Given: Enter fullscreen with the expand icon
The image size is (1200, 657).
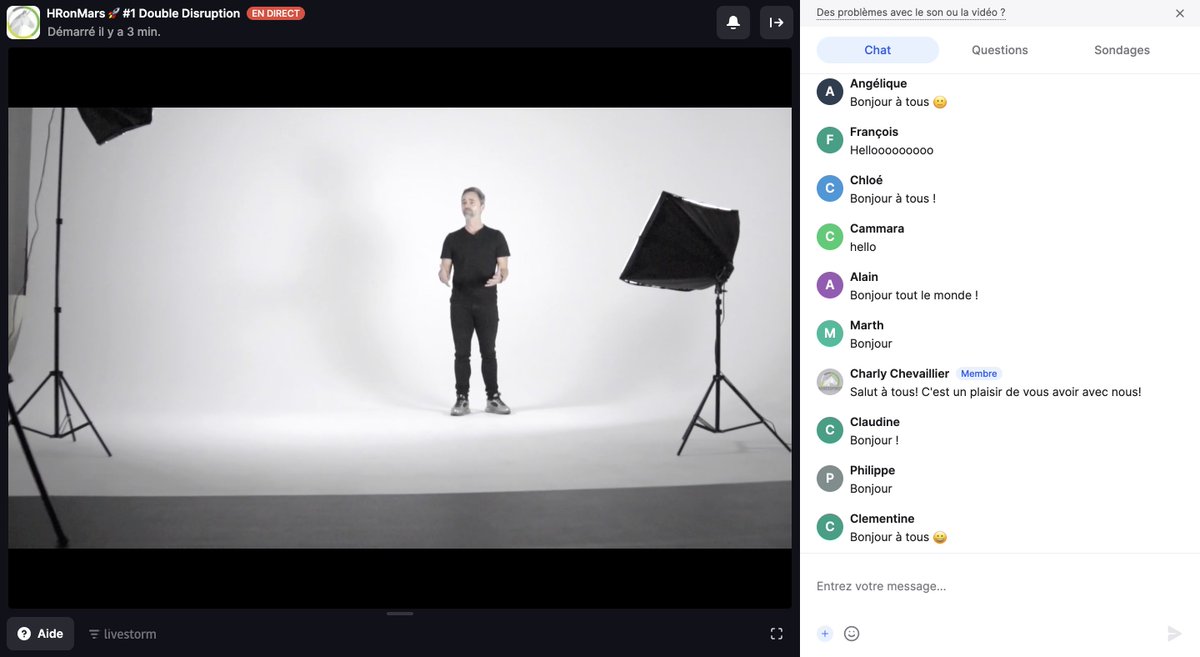Looking at the screenshot, I should pyautogui.click(x=777, y=633).
